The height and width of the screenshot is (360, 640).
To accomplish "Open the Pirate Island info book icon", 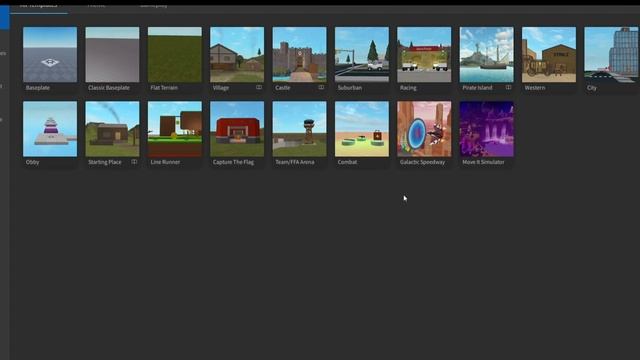I will [508, 87].
